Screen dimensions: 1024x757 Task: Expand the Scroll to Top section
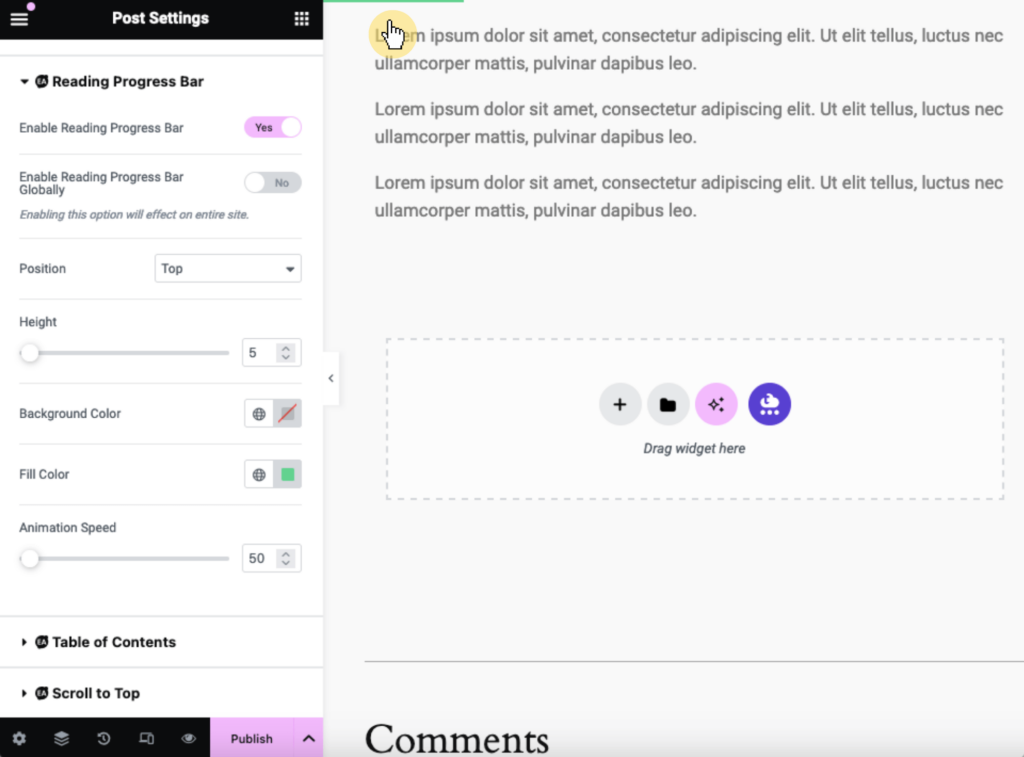point(24,693)
